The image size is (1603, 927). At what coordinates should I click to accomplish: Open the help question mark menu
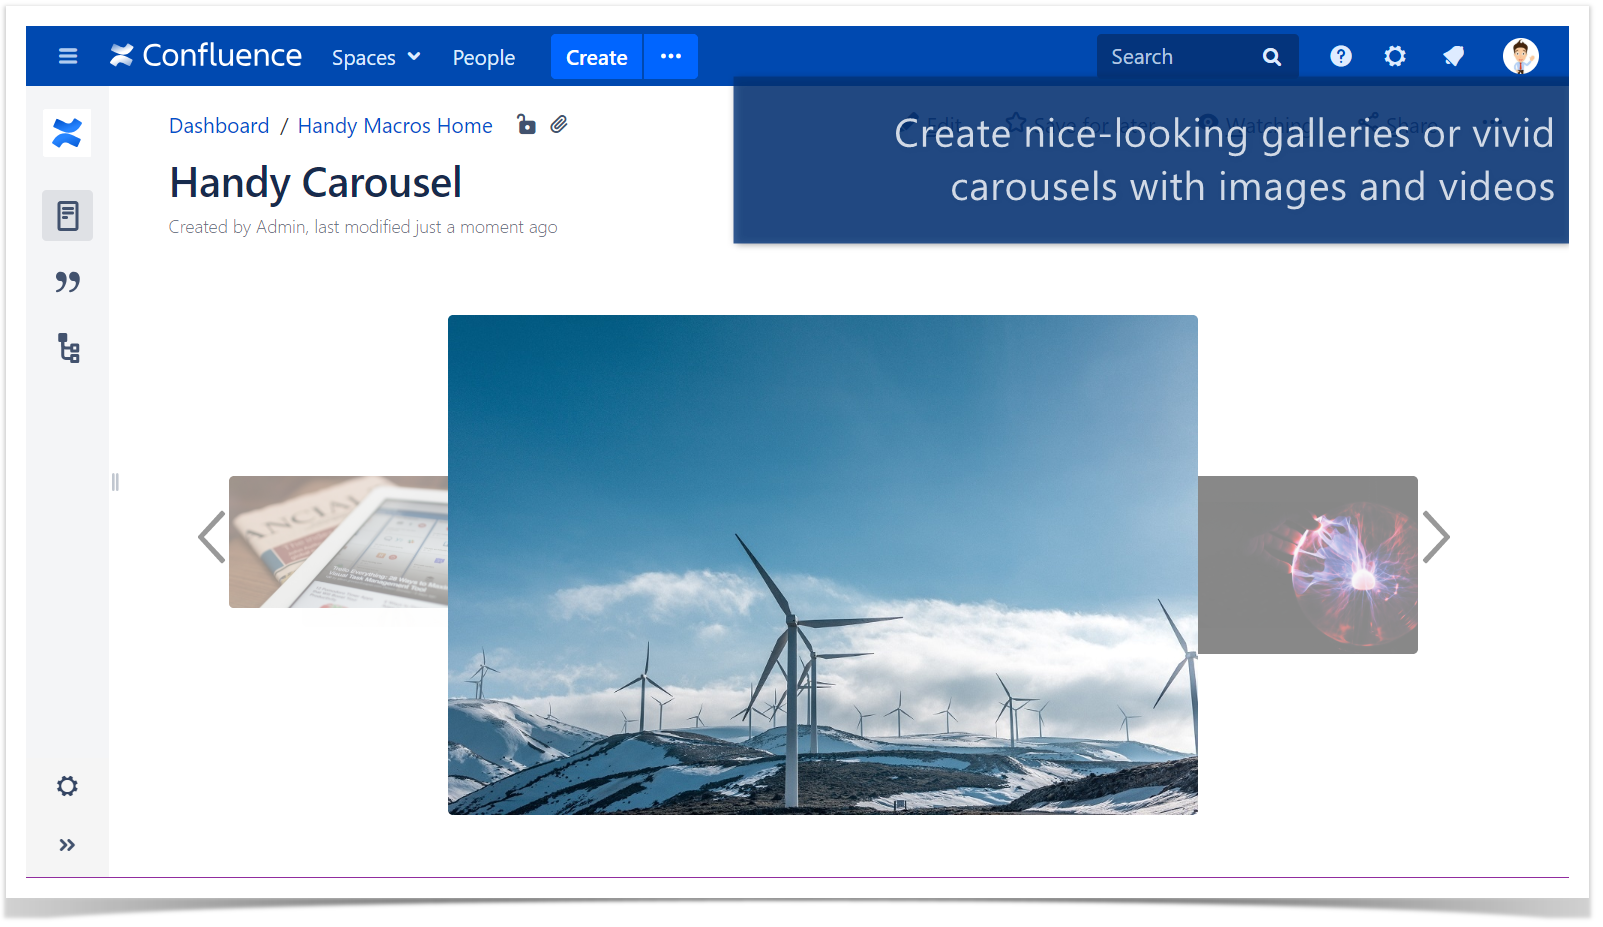tap(1341, 56)
